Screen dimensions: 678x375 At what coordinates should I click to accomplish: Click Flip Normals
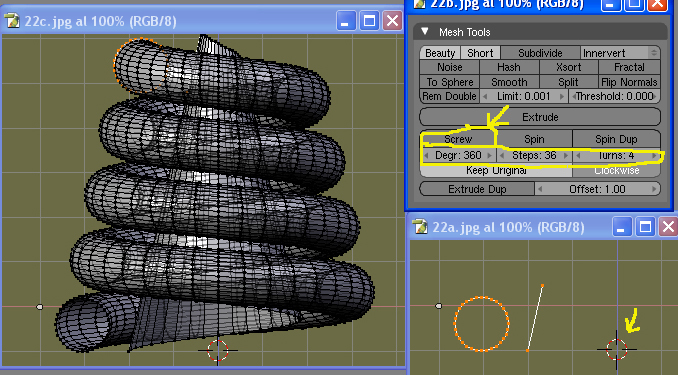point(629,82)
